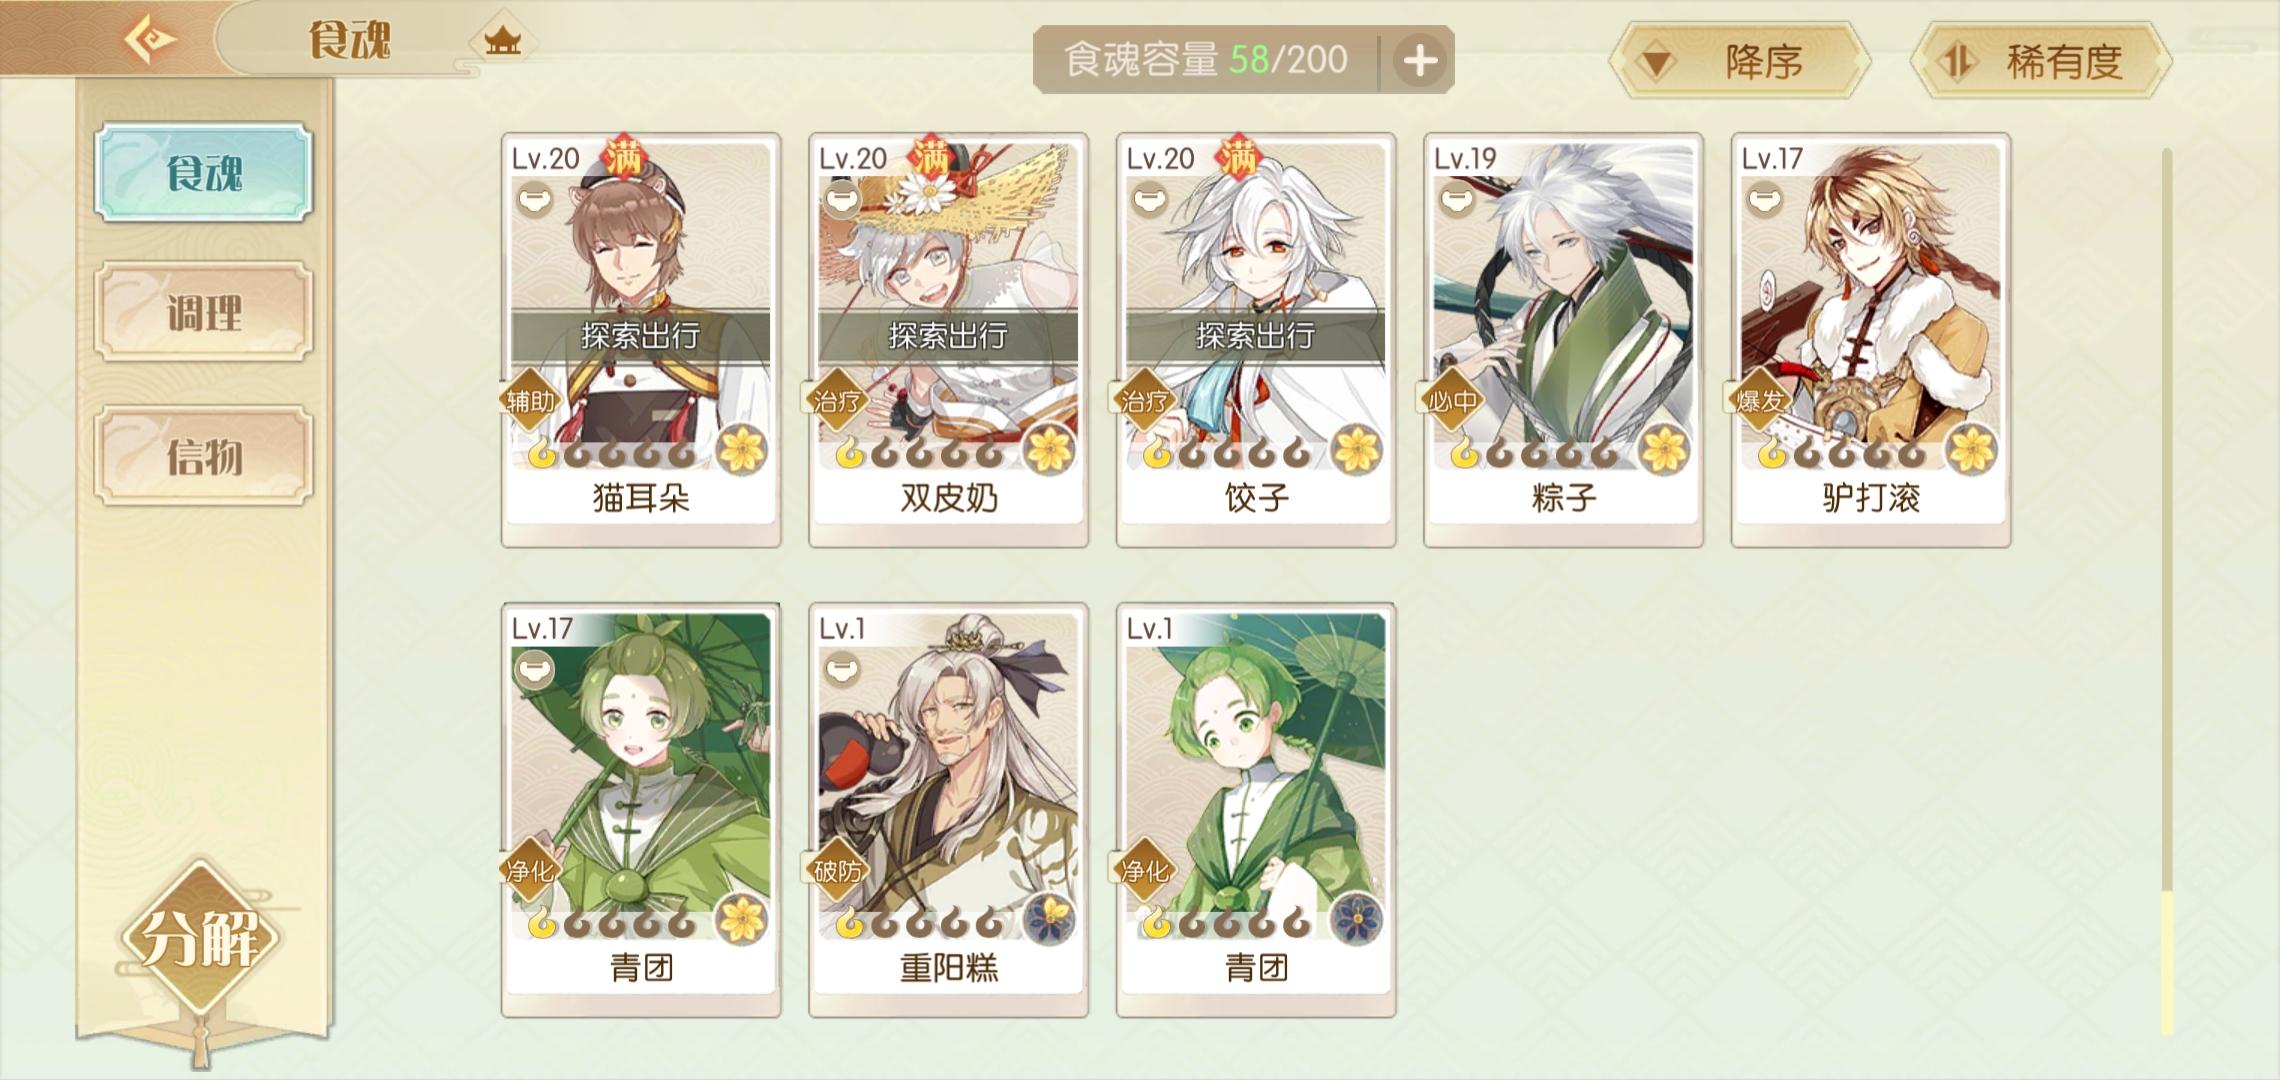Tap the 破防 role tag on 重阳糕
This screenshot has height=1080, width=2280.
pyautogui.click(x=837, y=871)
